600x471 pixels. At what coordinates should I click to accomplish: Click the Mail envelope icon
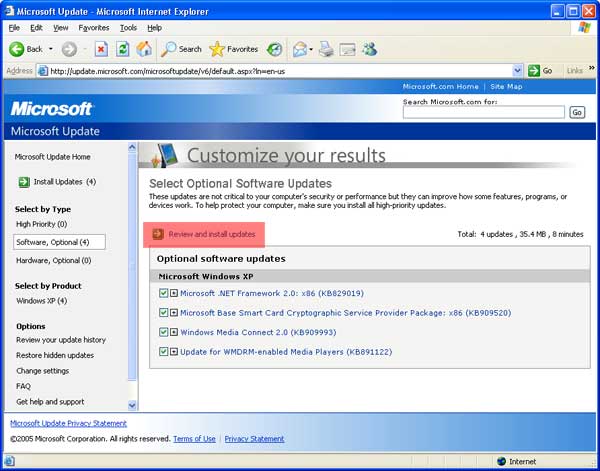tap(300, 49)
